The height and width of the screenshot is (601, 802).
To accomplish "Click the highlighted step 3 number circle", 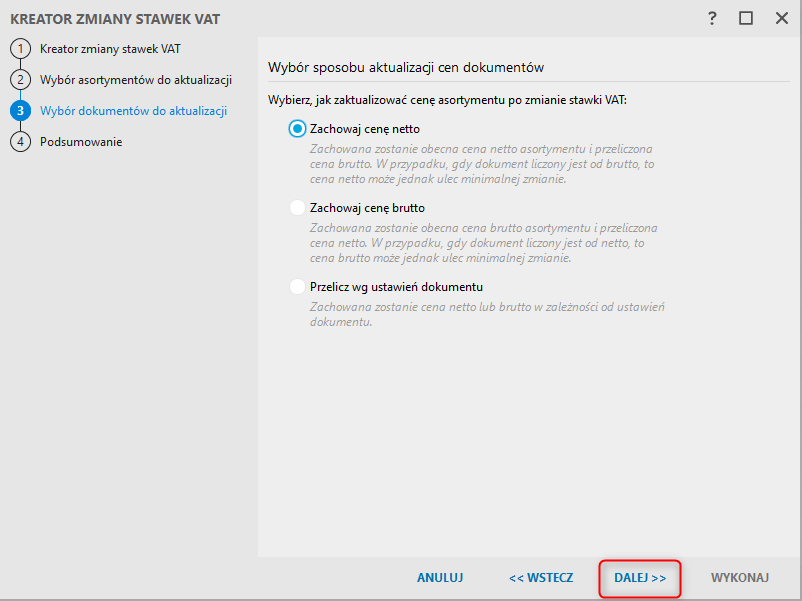I will pos(20,110).
